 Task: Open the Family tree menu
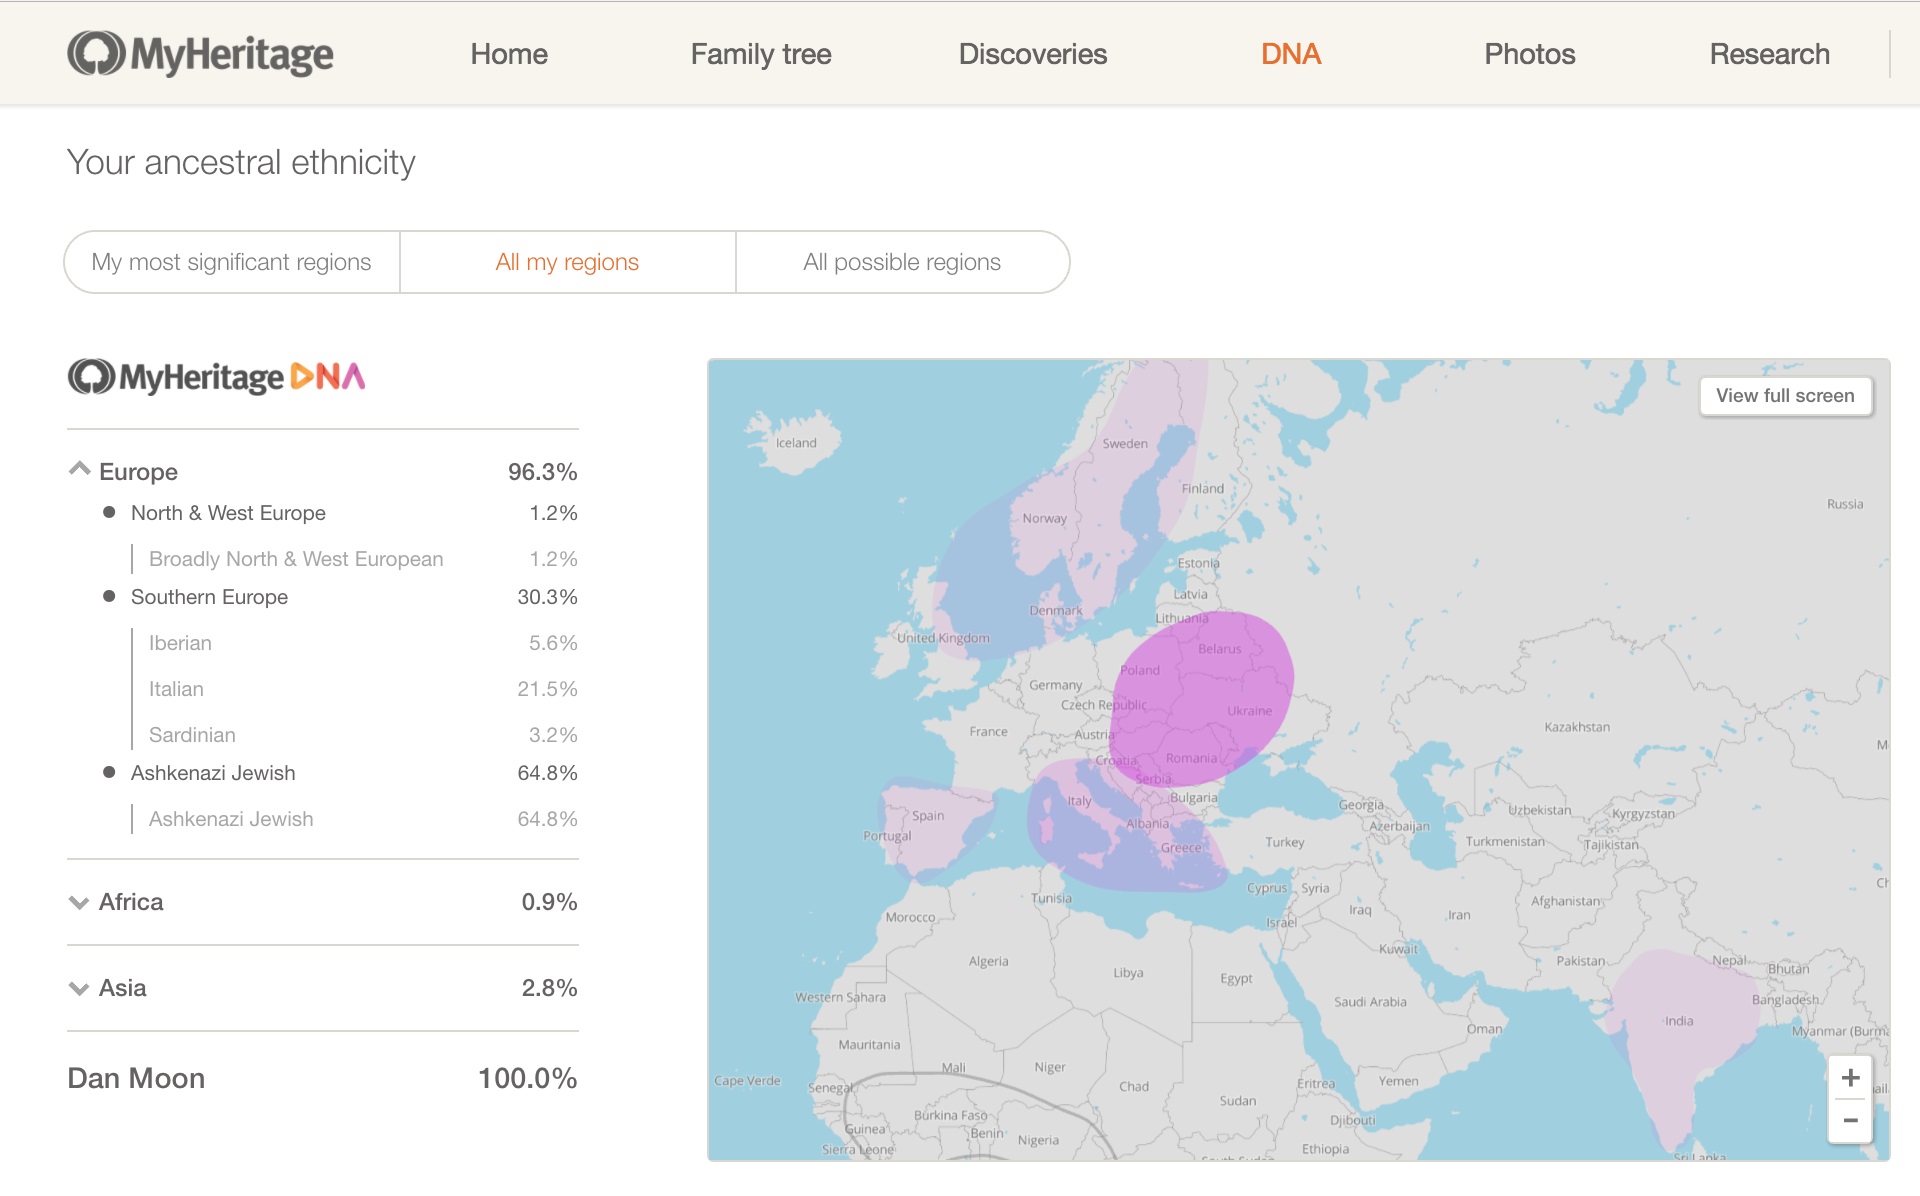(x=760, y=54)
